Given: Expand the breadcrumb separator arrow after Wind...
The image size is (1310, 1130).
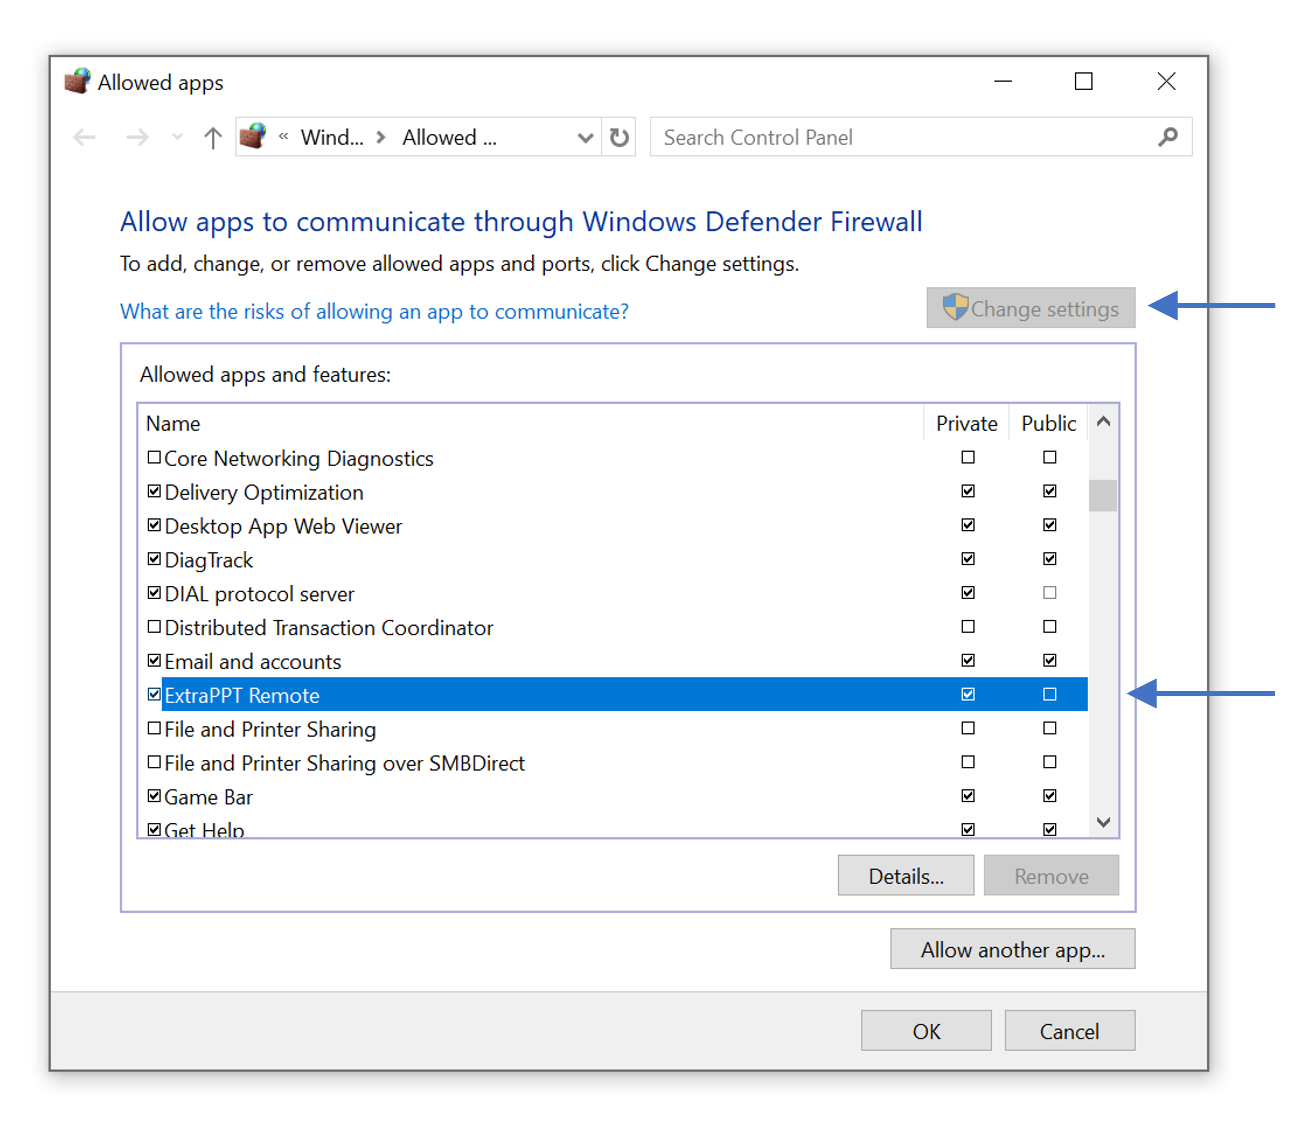Looking at the screenshot, I should (x=381, y=137).
